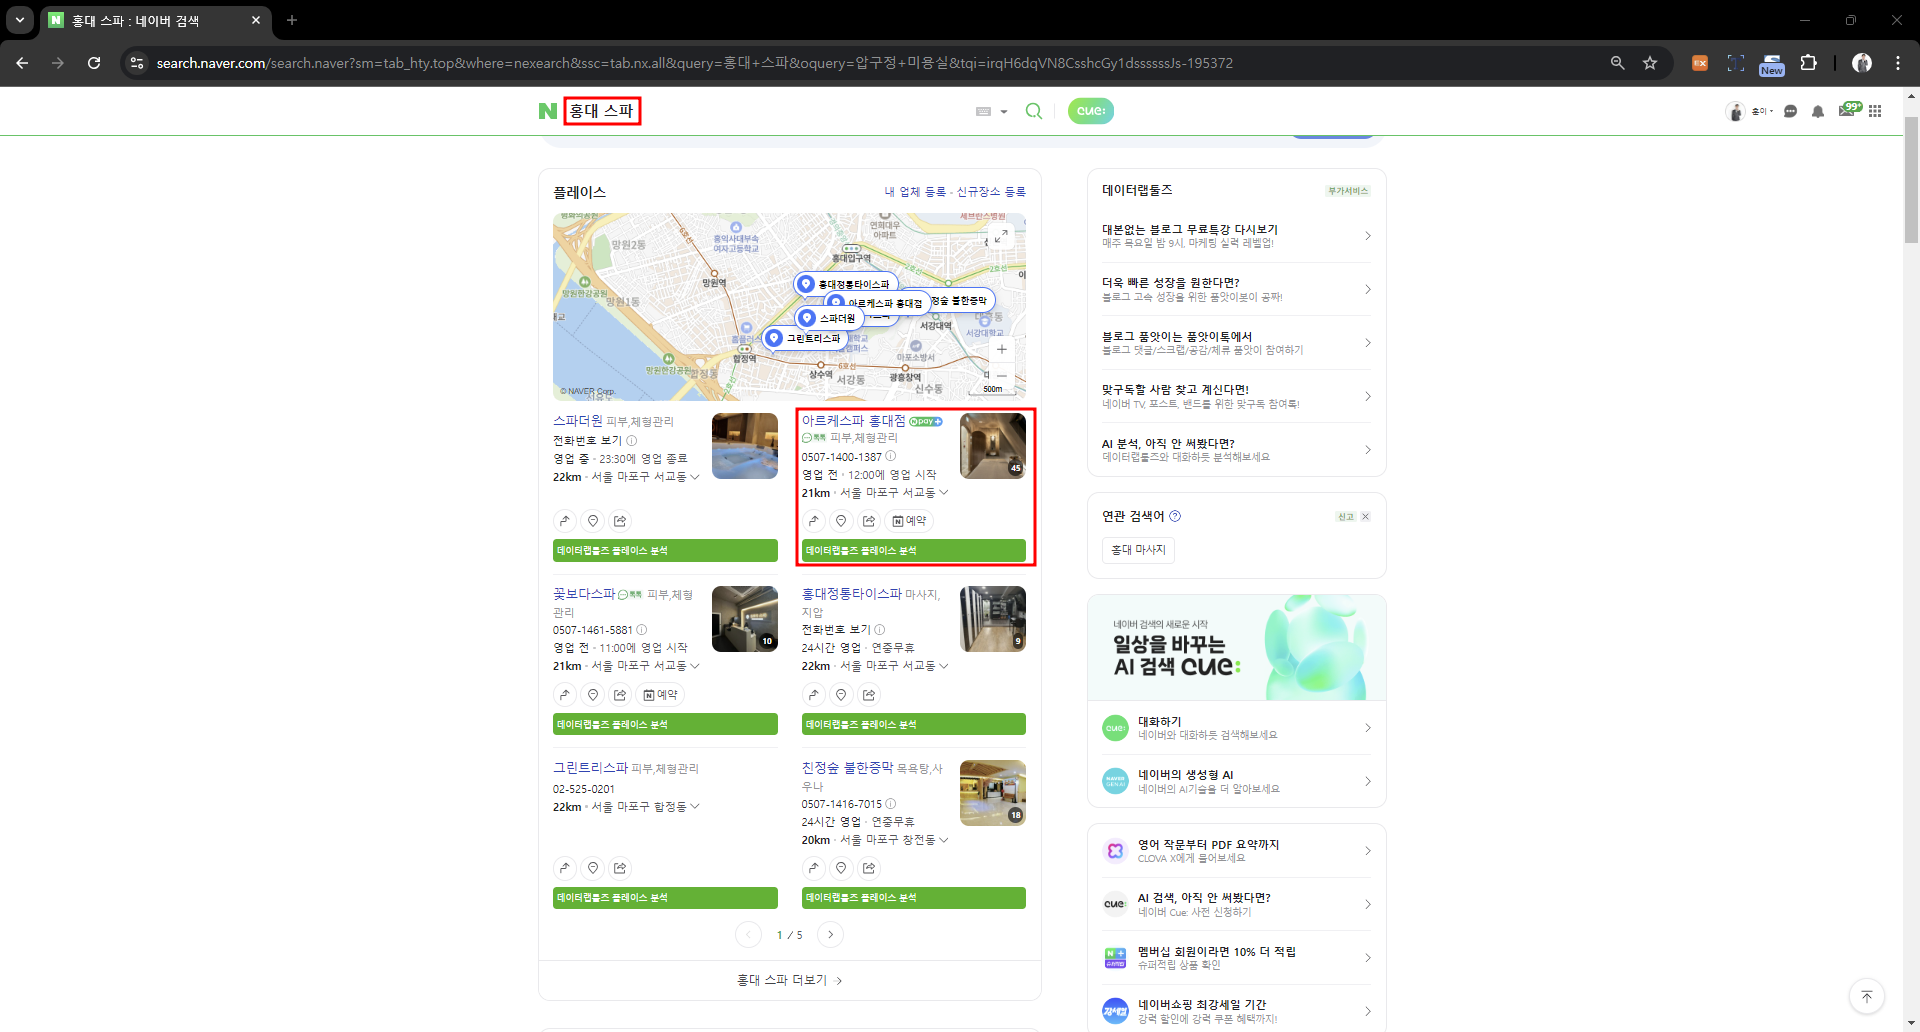
Task: Open the extension with the New badge
Action: [x=1772, y=64]
